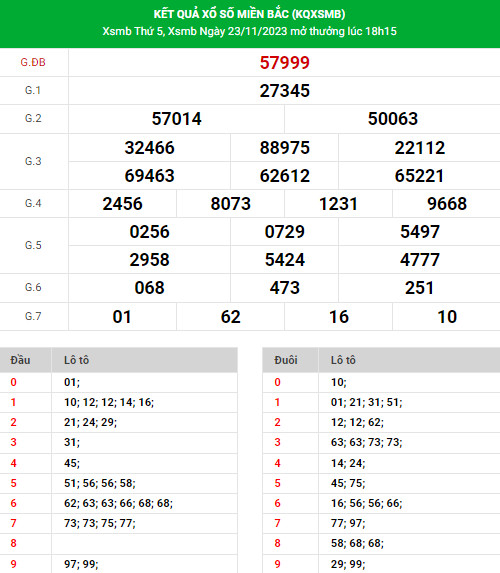500x573 pixels.
Task: Click the header title KẾT QUẢ XỔ SỐ MIỀN BẮC
Action: click(249, 14)
